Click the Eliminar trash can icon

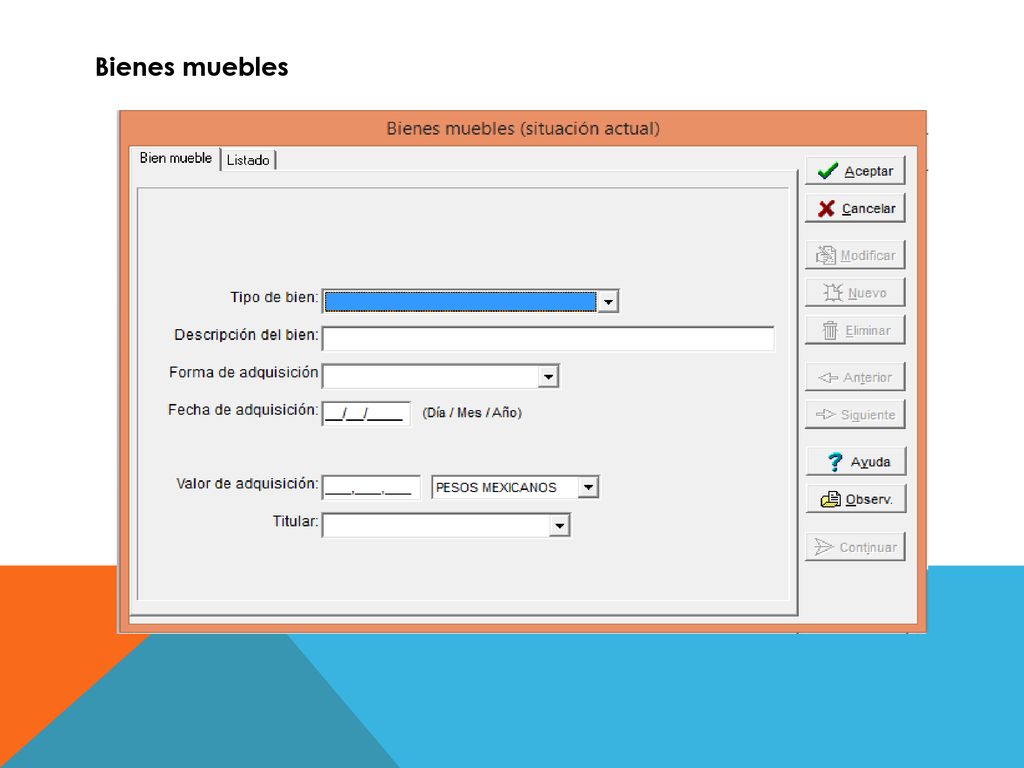point(830,330)
